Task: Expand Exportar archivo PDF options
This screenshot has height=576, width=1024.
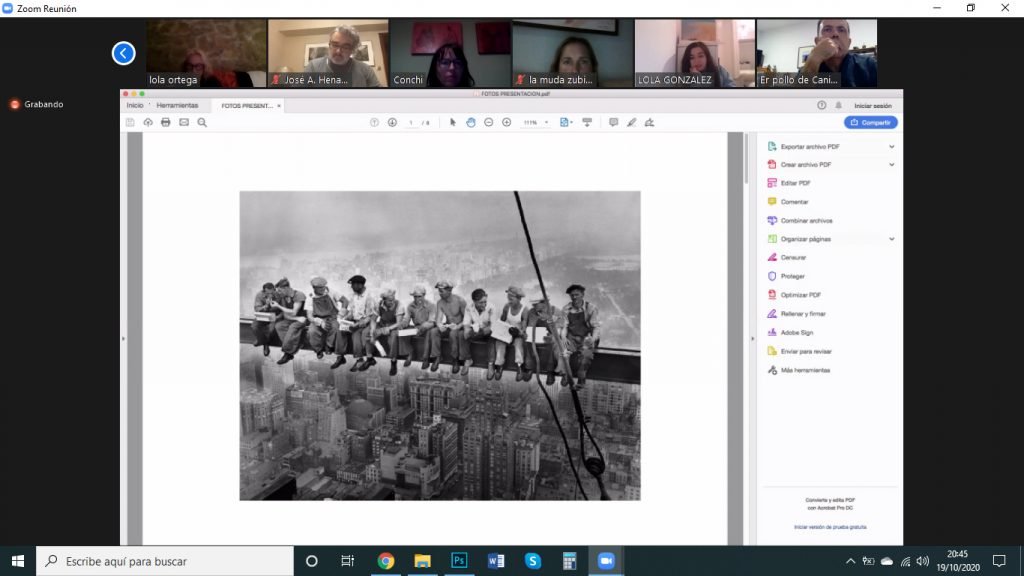Action: [891, 146]
